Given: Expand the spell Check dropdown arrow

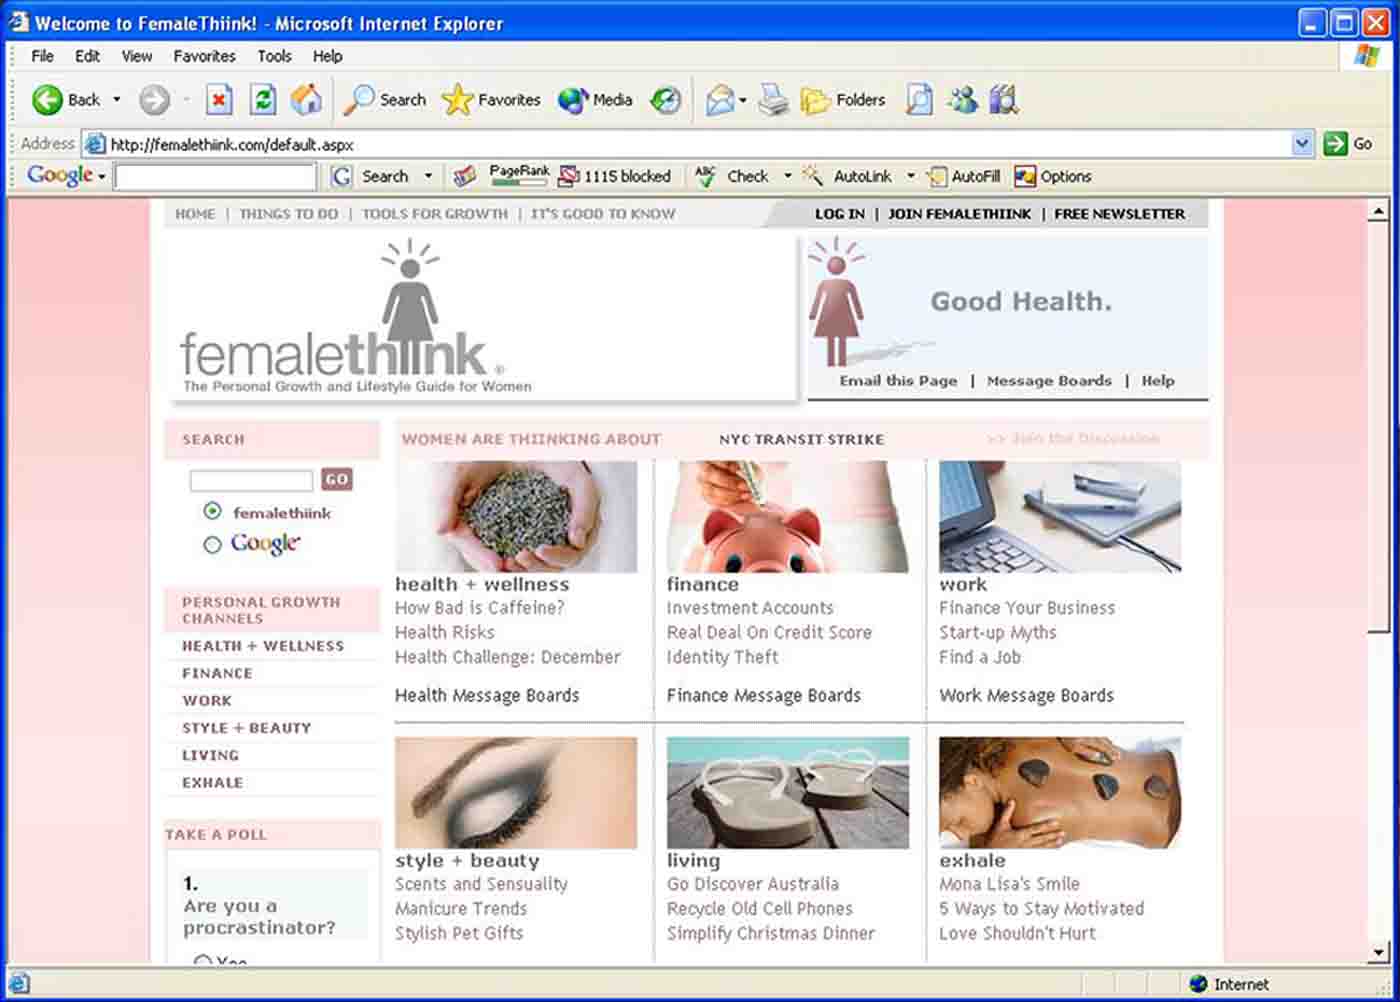Looking at the screenshot, I should coord(787,176).
